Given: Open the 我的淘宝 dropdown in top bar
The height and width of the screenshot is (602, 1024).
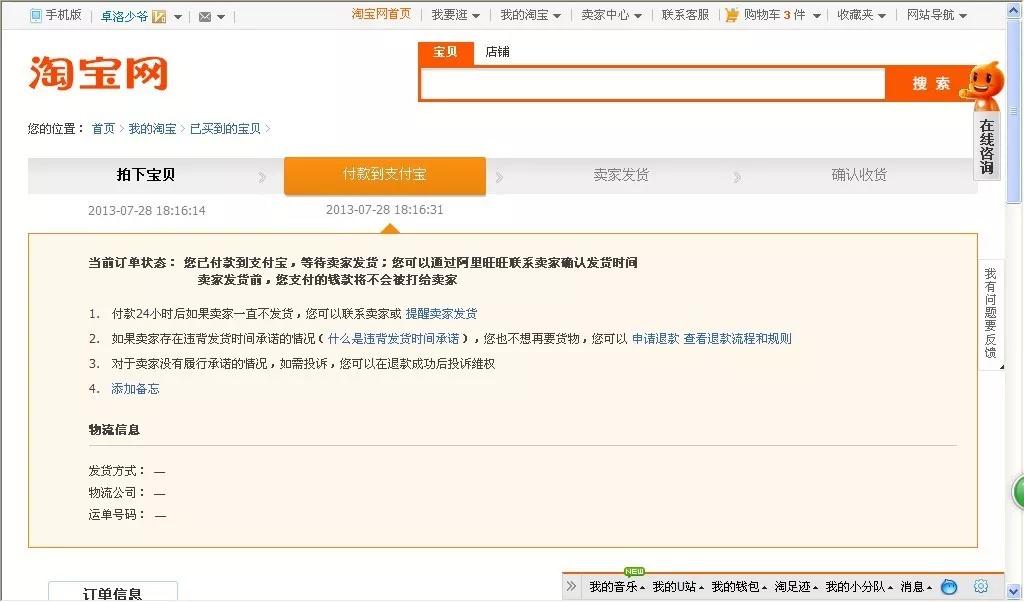Looking at the screenshot, I should pyautogui.click(x=530, y=15).
